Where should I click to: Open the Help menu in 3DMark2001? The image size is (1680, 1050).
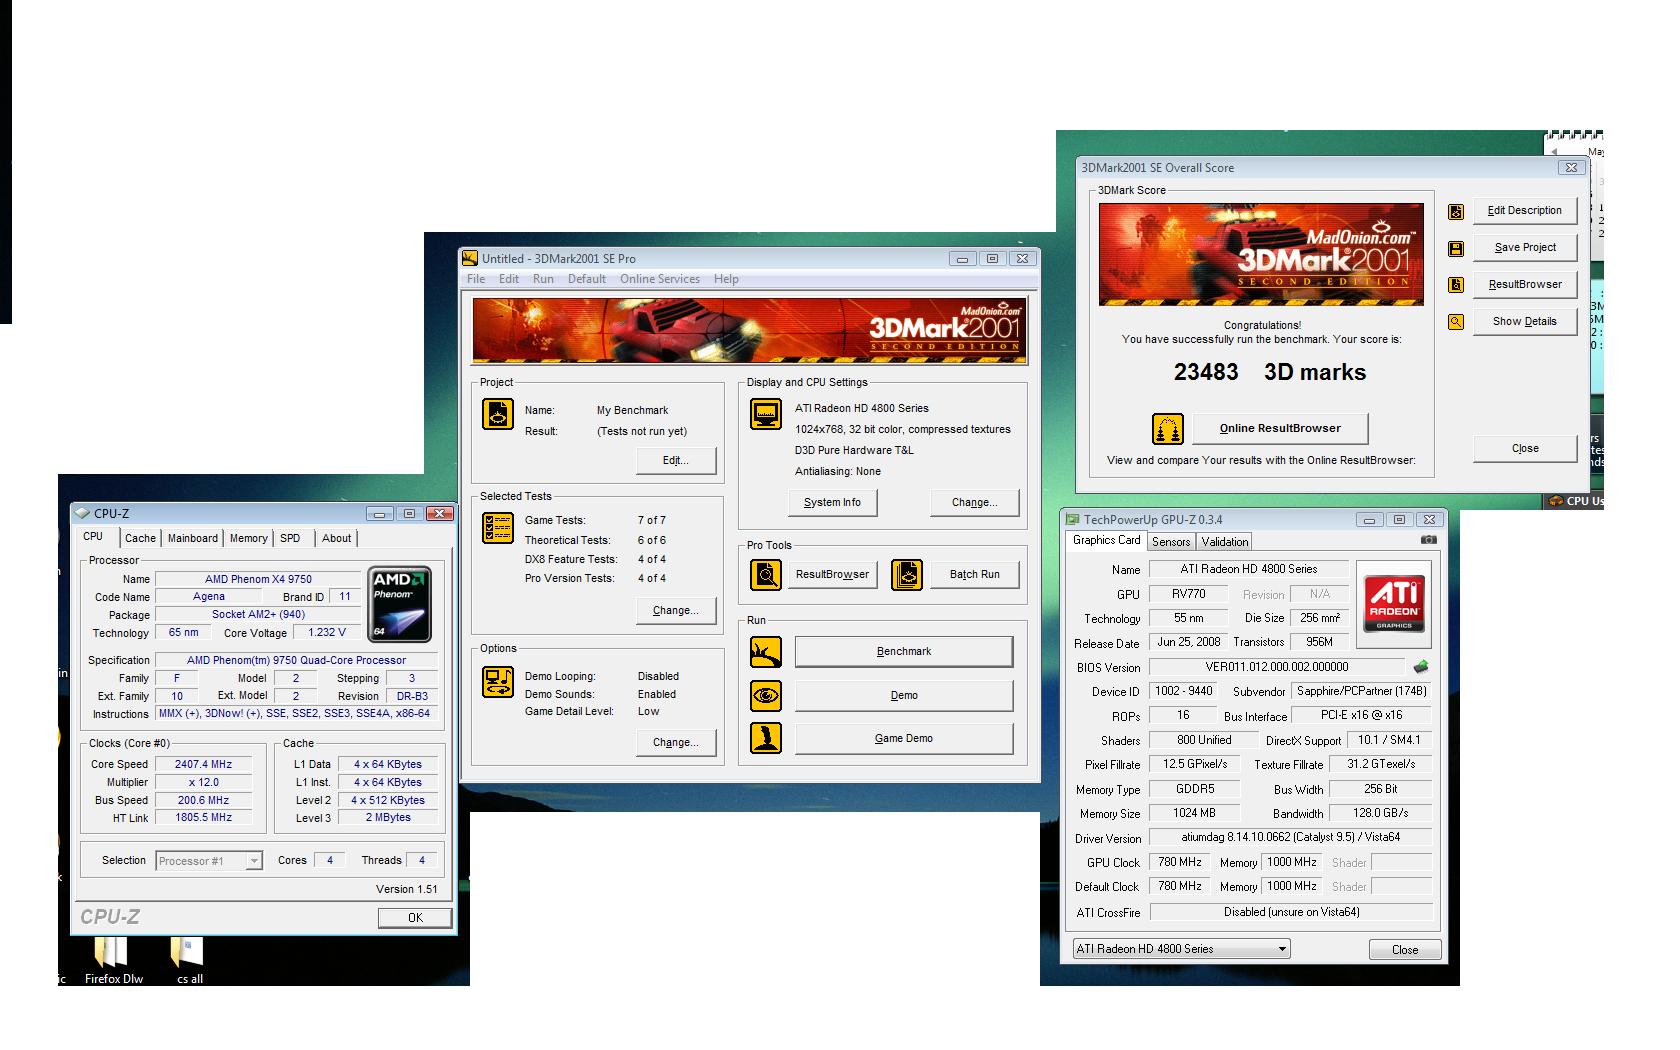click(x=726, y=279)
